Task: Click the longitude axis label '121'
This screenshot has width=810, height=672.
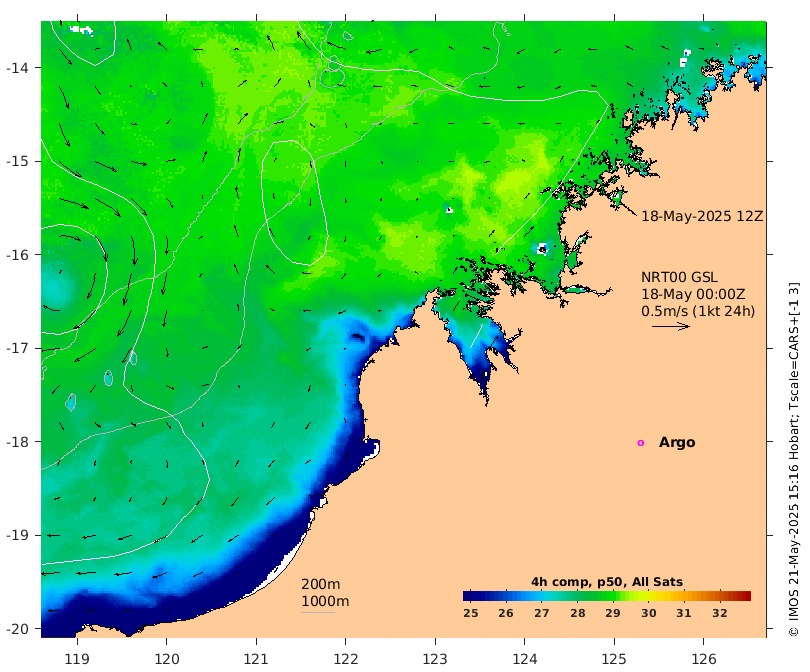Action: 256,659
